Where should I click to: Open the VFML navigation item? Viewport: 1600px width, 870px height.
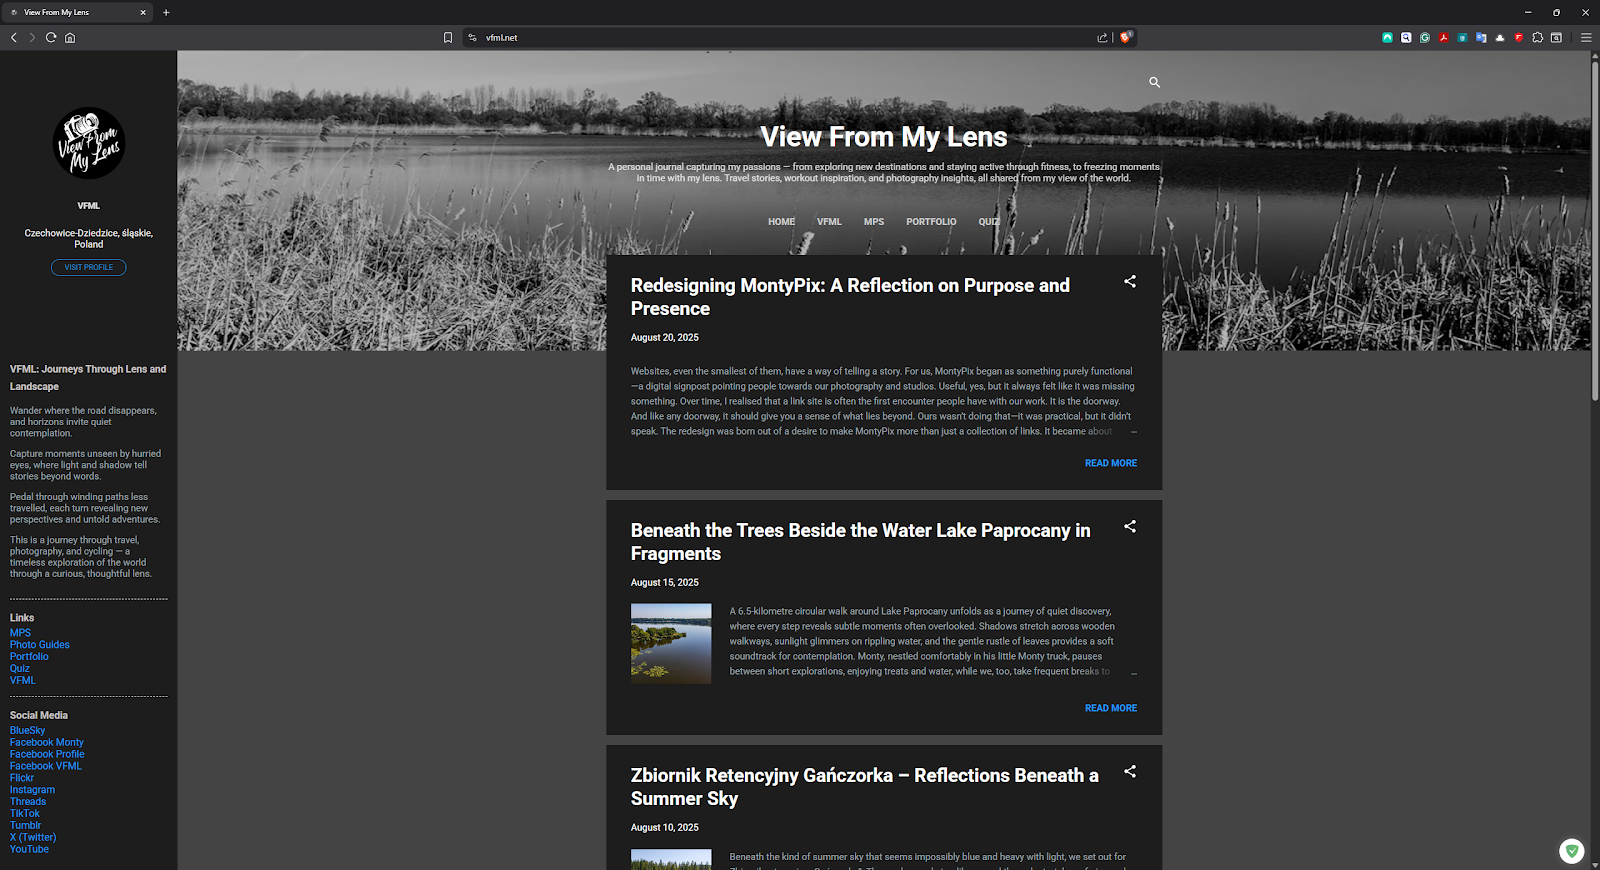[829, 222]
